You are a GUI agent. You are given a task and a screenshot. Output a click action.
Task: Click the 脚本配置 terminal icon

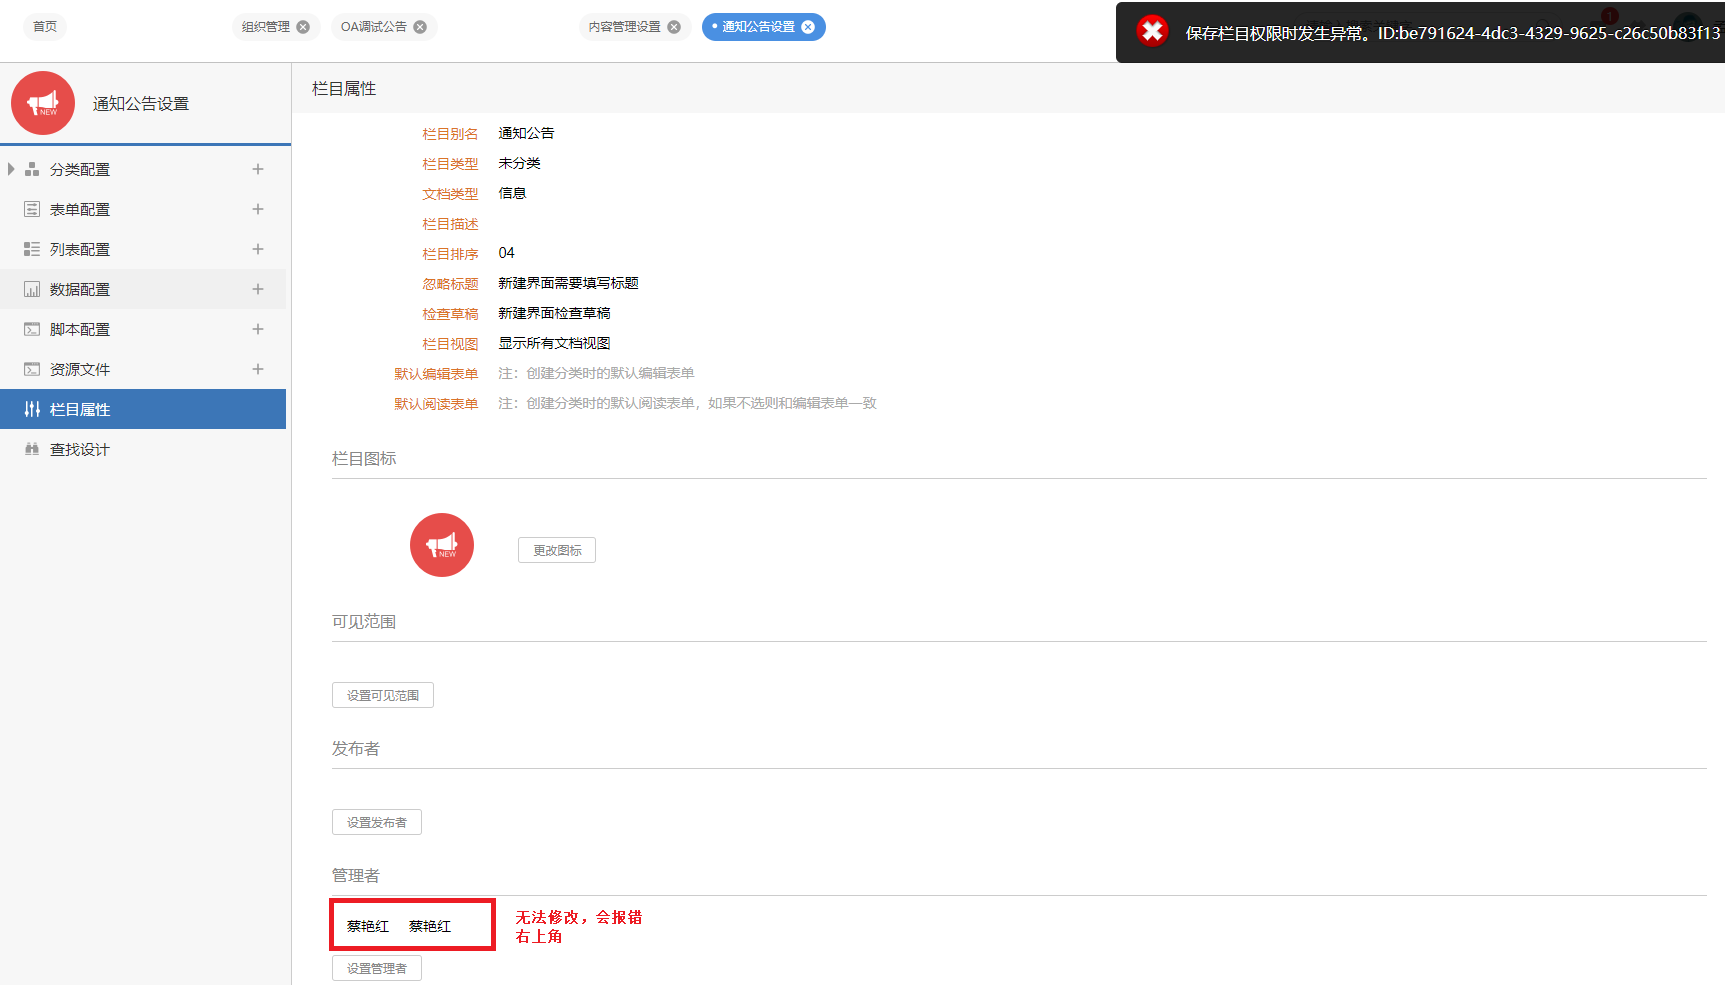coord(32,329)
